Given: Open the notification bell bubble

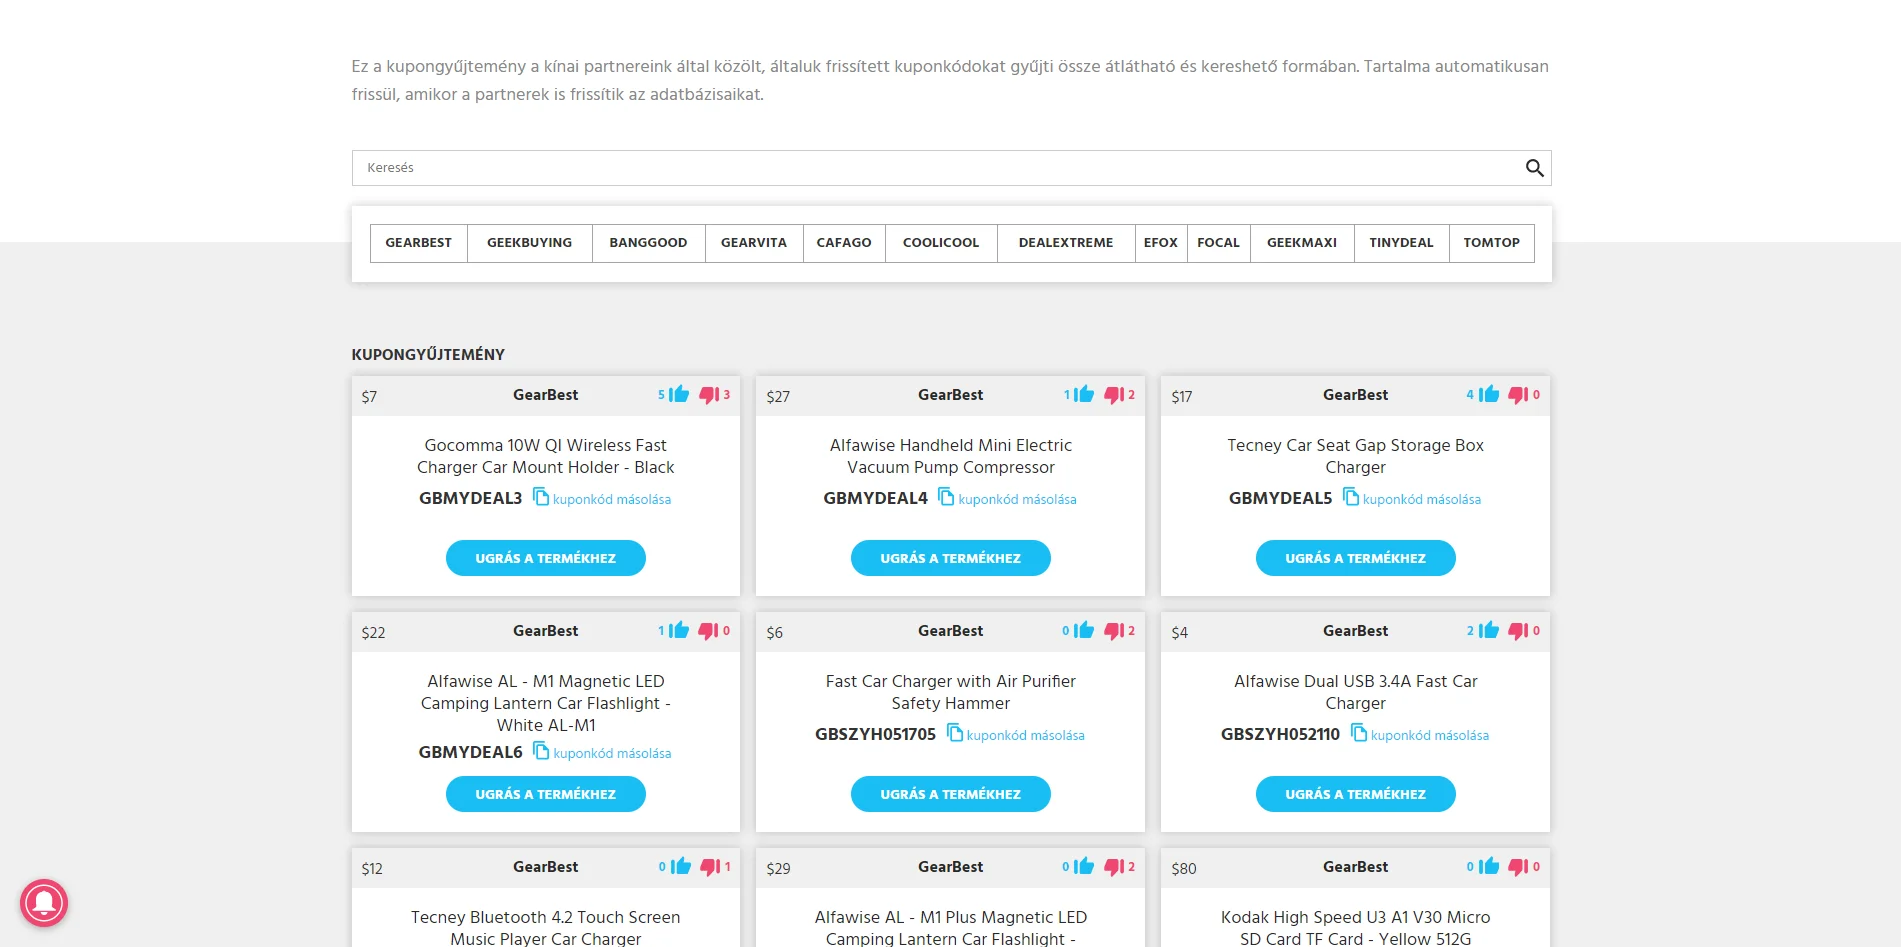Looking at the screenshot, I should (44, 903).
